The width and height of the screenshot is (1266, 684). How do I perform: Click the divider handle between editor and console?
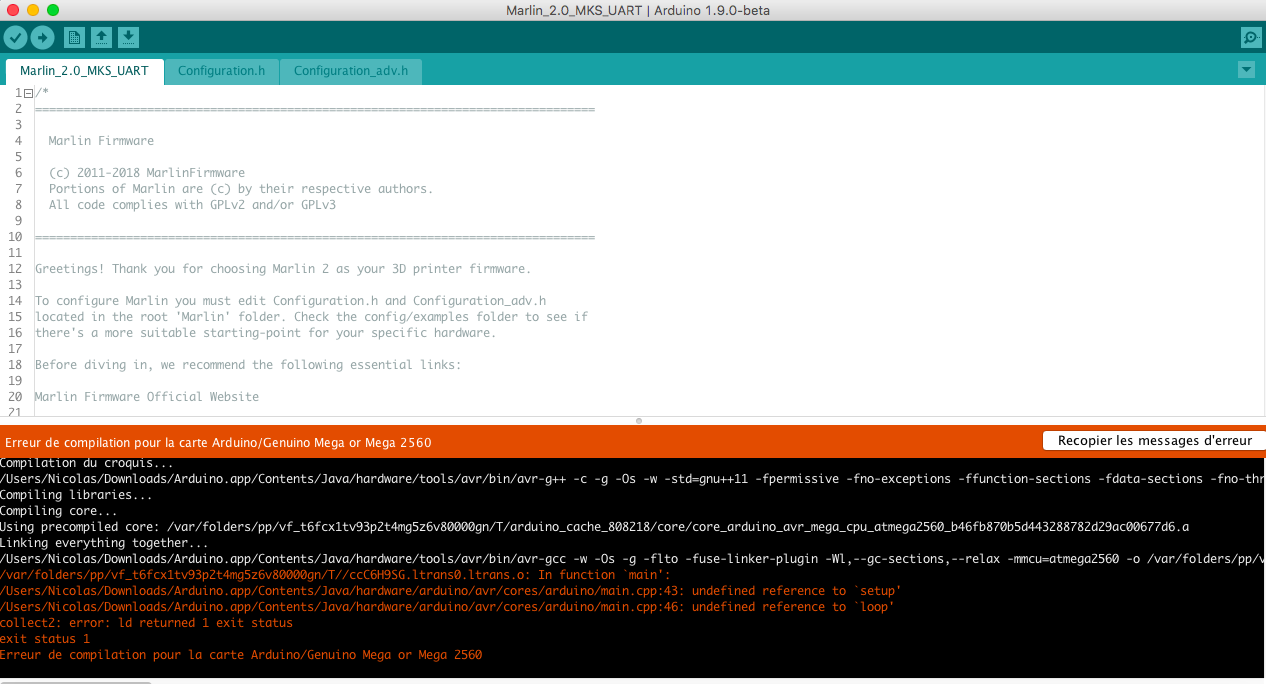639,421
